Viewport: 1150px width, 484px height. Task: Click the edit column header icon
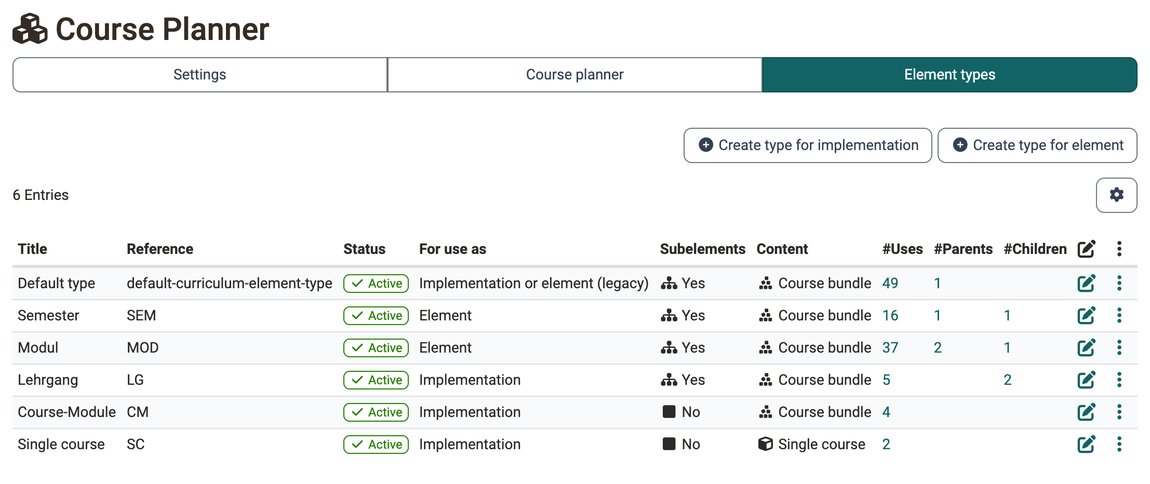click(1086, 249)
